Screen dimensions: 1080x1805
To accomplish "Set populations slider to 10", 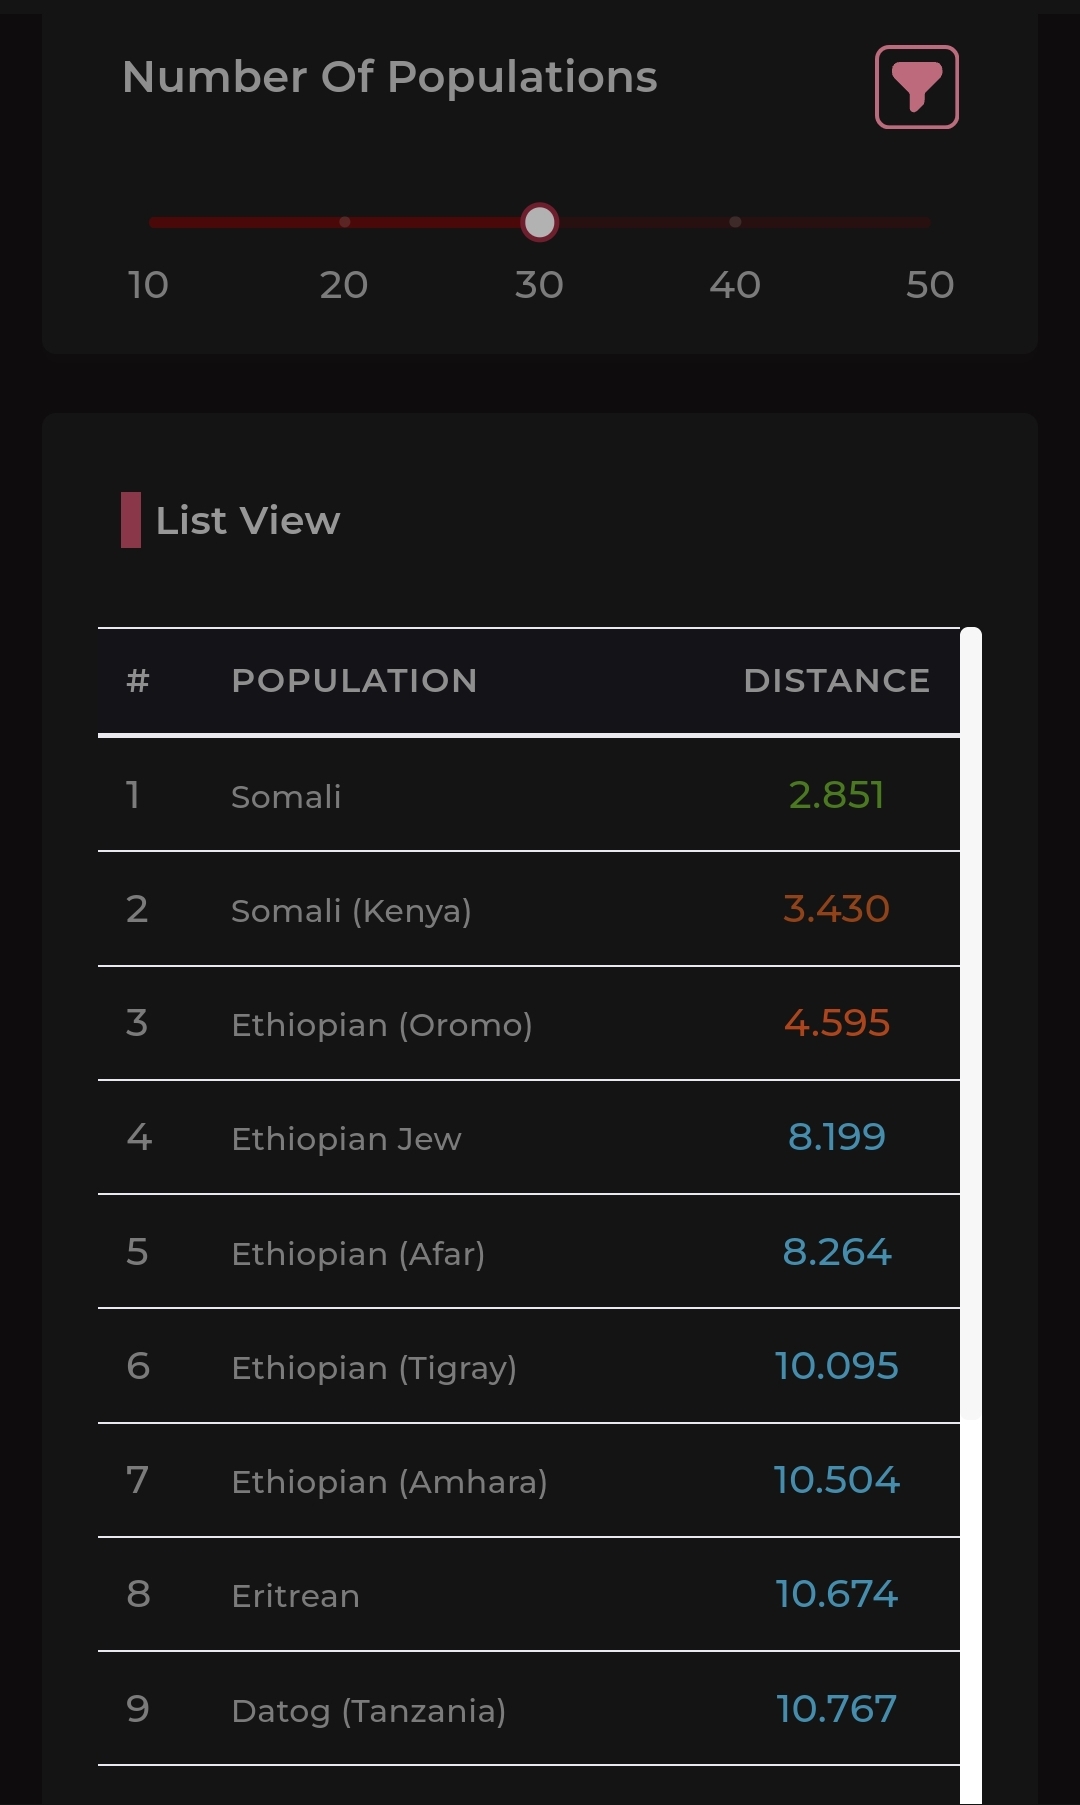I will (x=150, y=222).
